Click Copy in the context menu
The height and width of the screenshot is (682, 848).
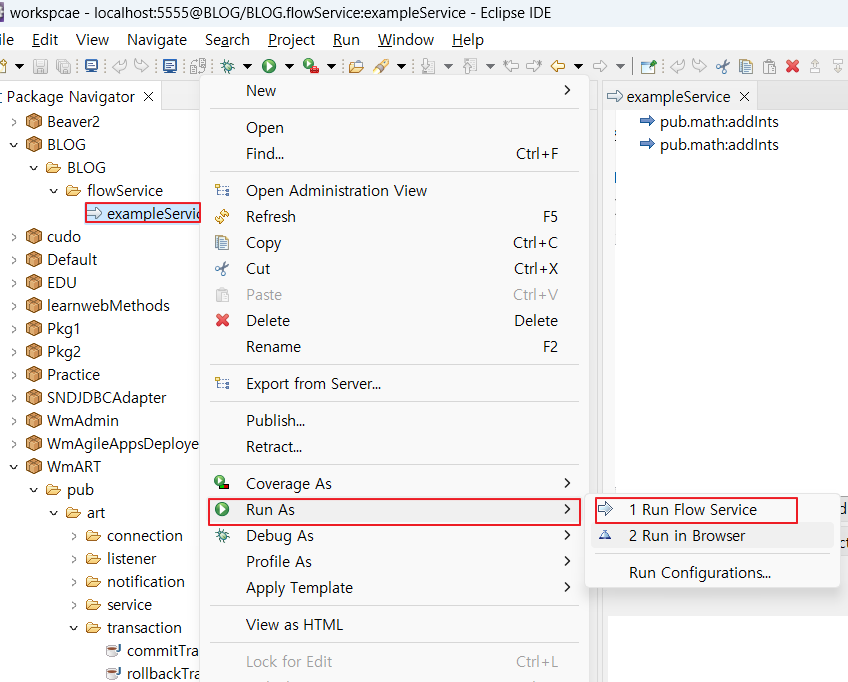(394, 242)
